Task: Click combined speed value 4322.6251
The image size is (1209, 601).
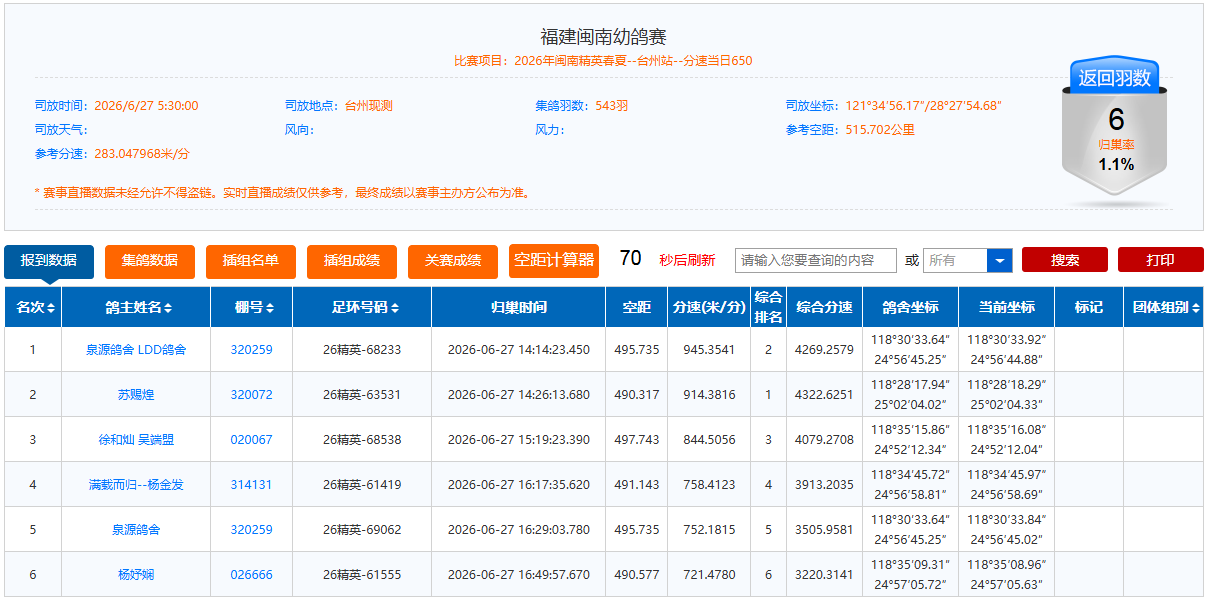Action: coord(825,395)
